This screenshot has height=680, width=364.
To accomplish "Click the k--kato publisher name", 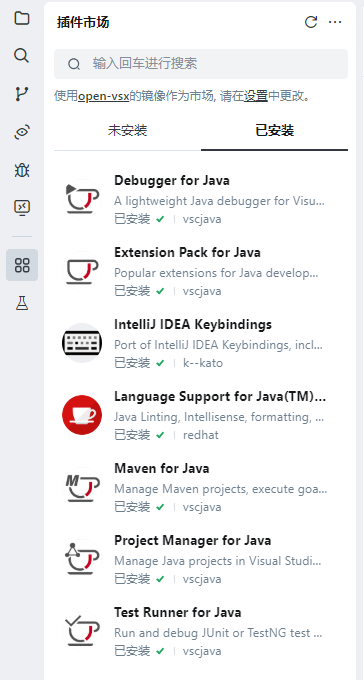I will (x=203, y=363).
